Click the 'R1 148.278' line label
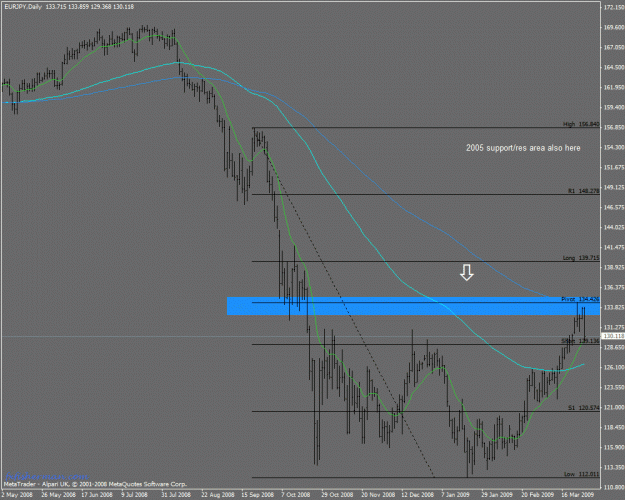The width and height of the screenshot is (625, 500). 583,191
